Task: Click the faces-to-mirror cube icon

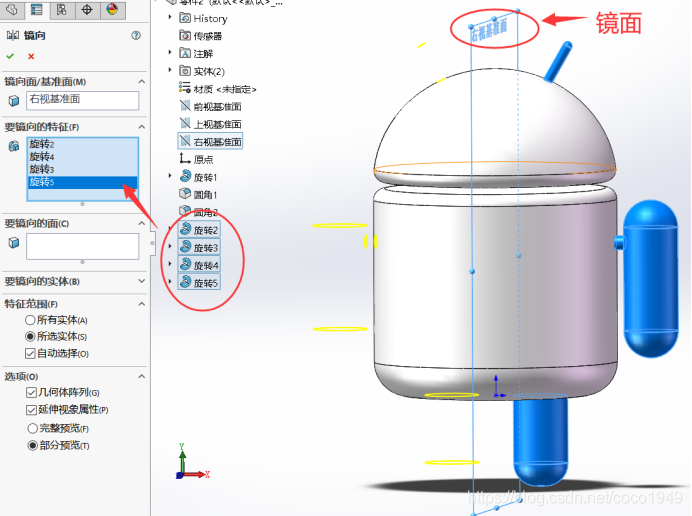Action: (14, 243)
